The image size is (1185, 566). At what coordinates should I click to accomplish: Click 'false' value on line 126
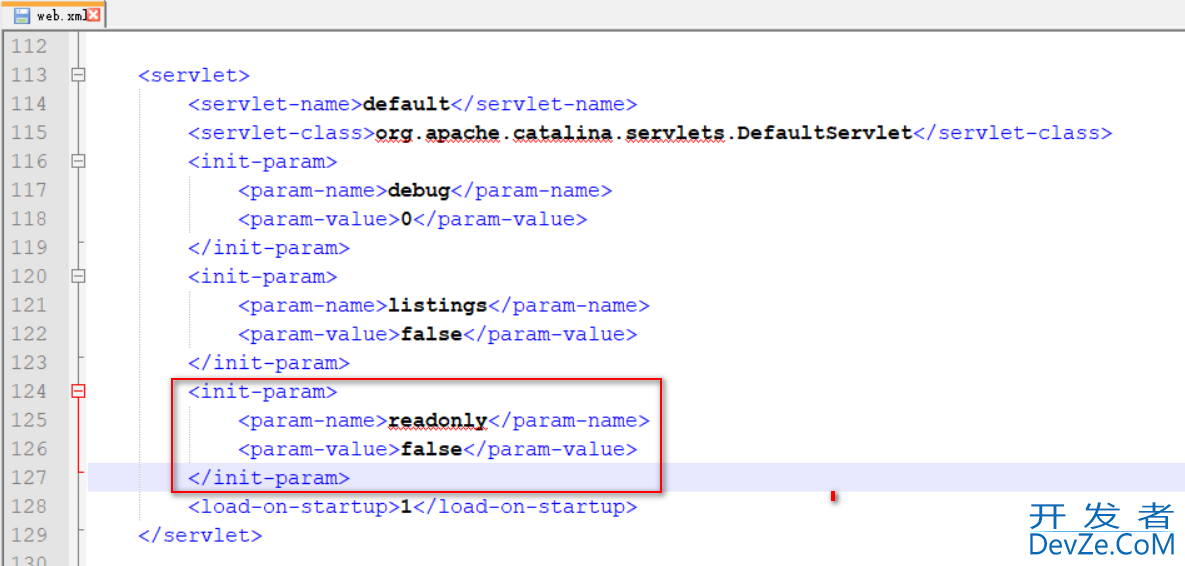(431, 449)
